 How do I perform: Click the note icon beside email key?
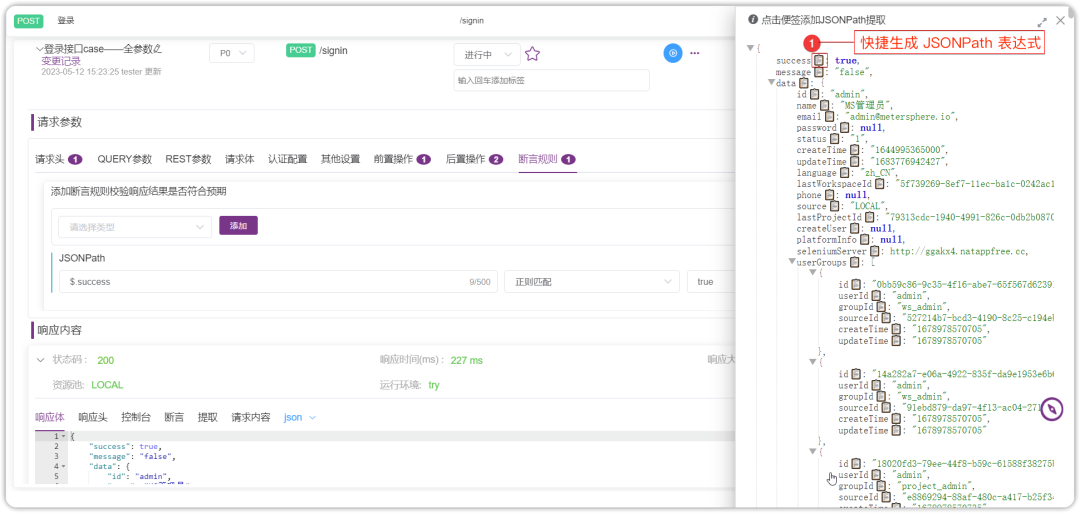tap(829, 117)
